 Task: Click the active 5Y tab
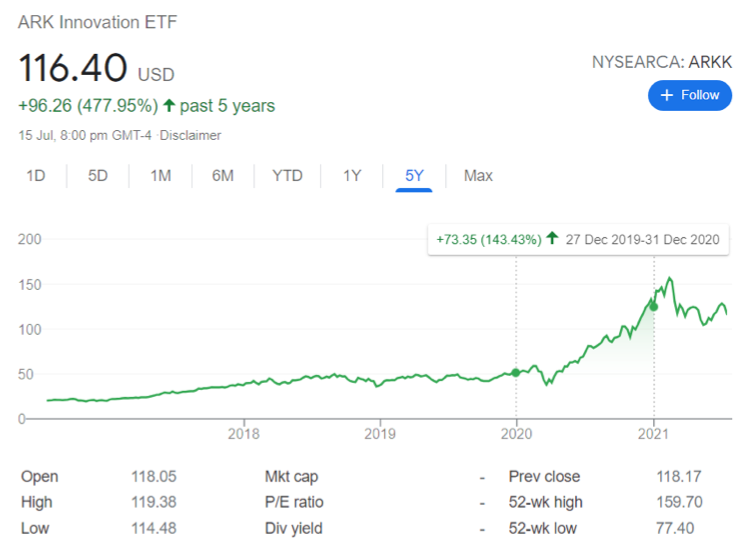pyautogui.click(x=414, y=176)
